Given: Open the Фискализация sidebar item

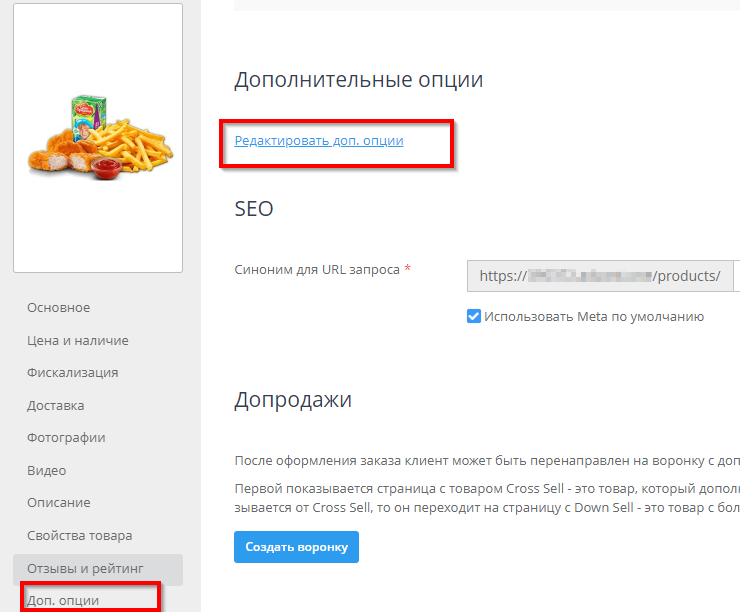Looking at the screenshot, I should 72,373.
